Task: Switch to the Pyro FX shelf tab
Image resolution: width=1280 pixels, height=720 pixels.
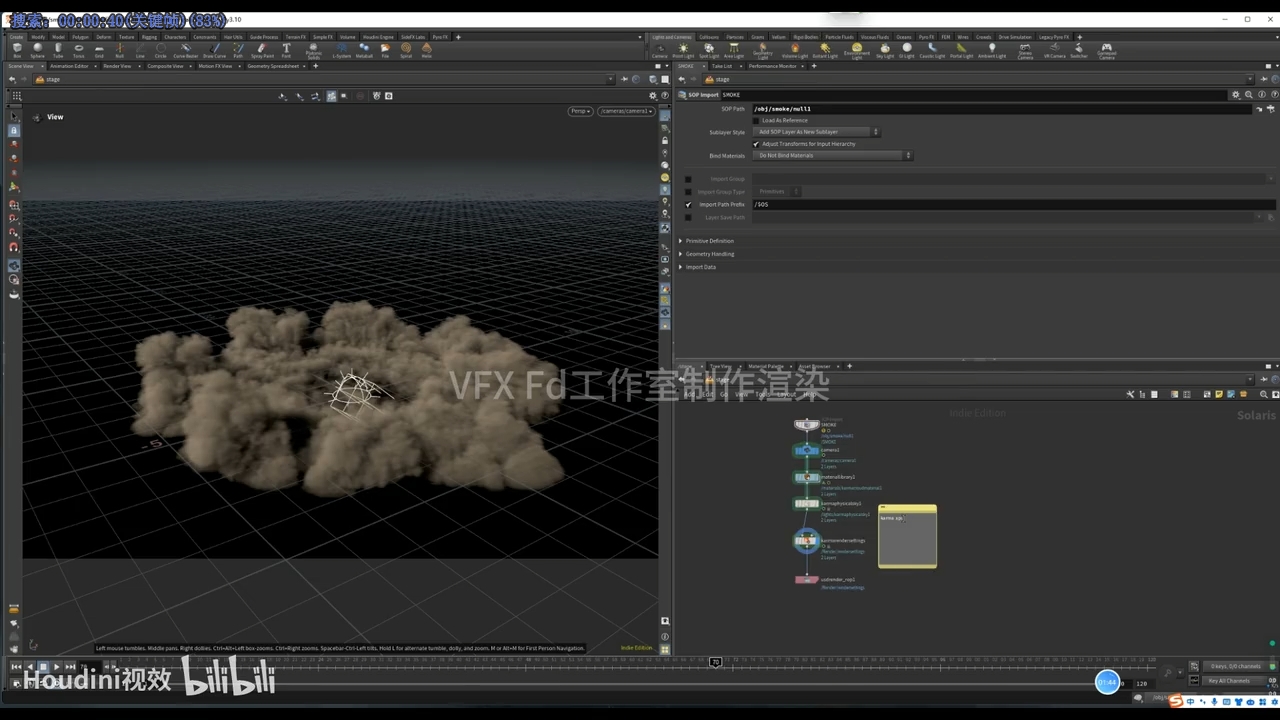Action: coord(925,37)
